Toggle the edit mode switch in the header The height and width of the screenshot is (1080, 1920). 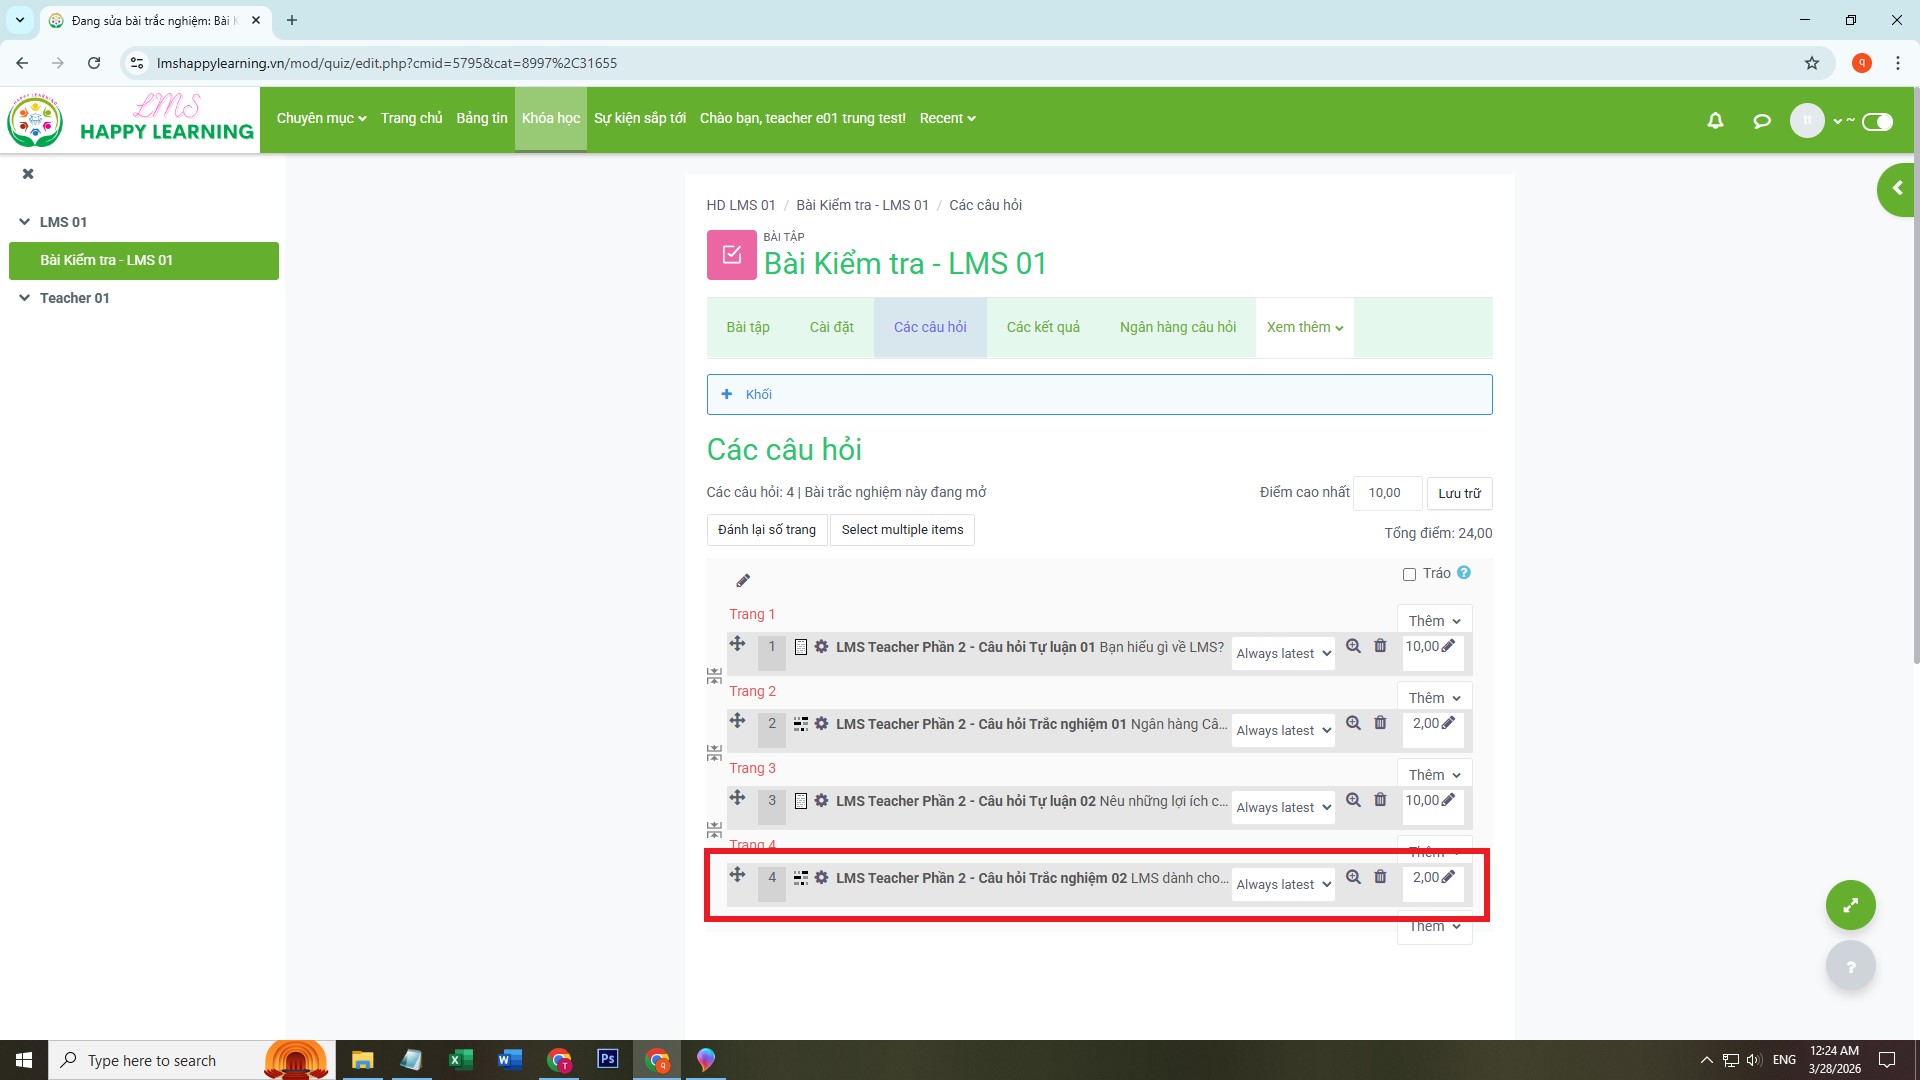[1877, 122]
